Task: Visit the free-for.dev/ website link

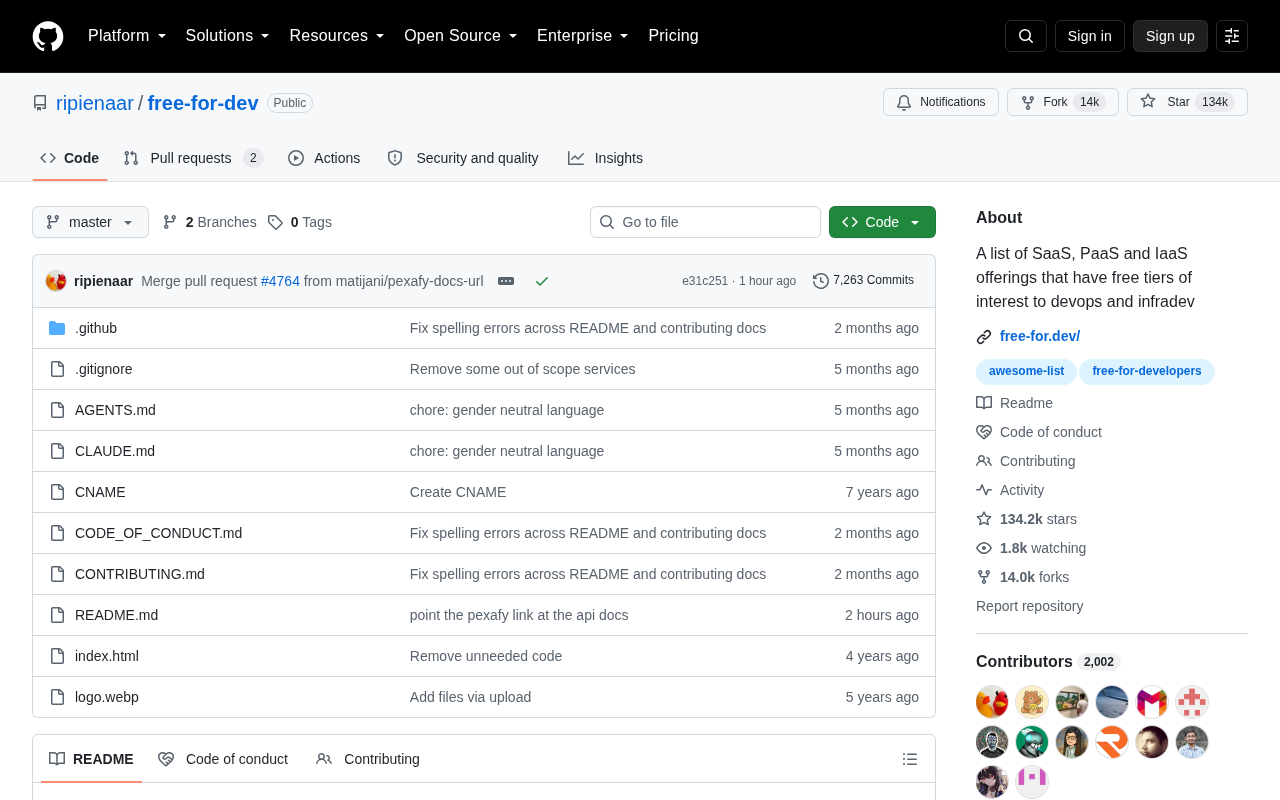Action: pyautogui.click(x=1040, y=336)
